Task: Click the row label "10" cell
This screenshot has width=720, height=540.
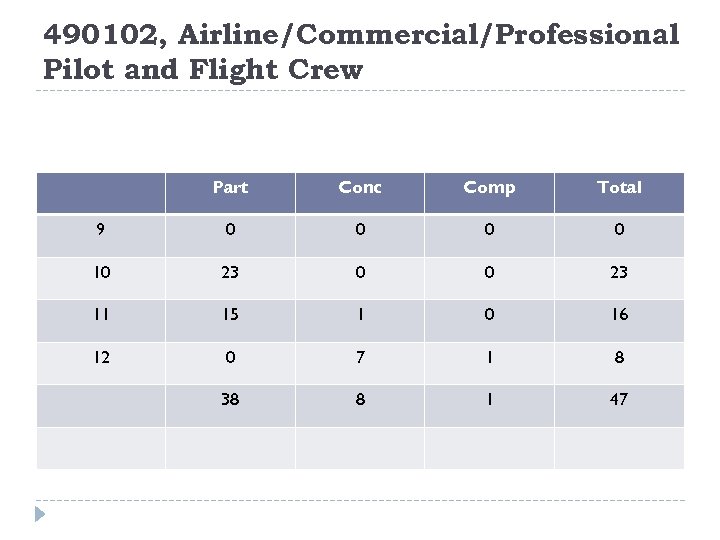Action: click(101, 272)
